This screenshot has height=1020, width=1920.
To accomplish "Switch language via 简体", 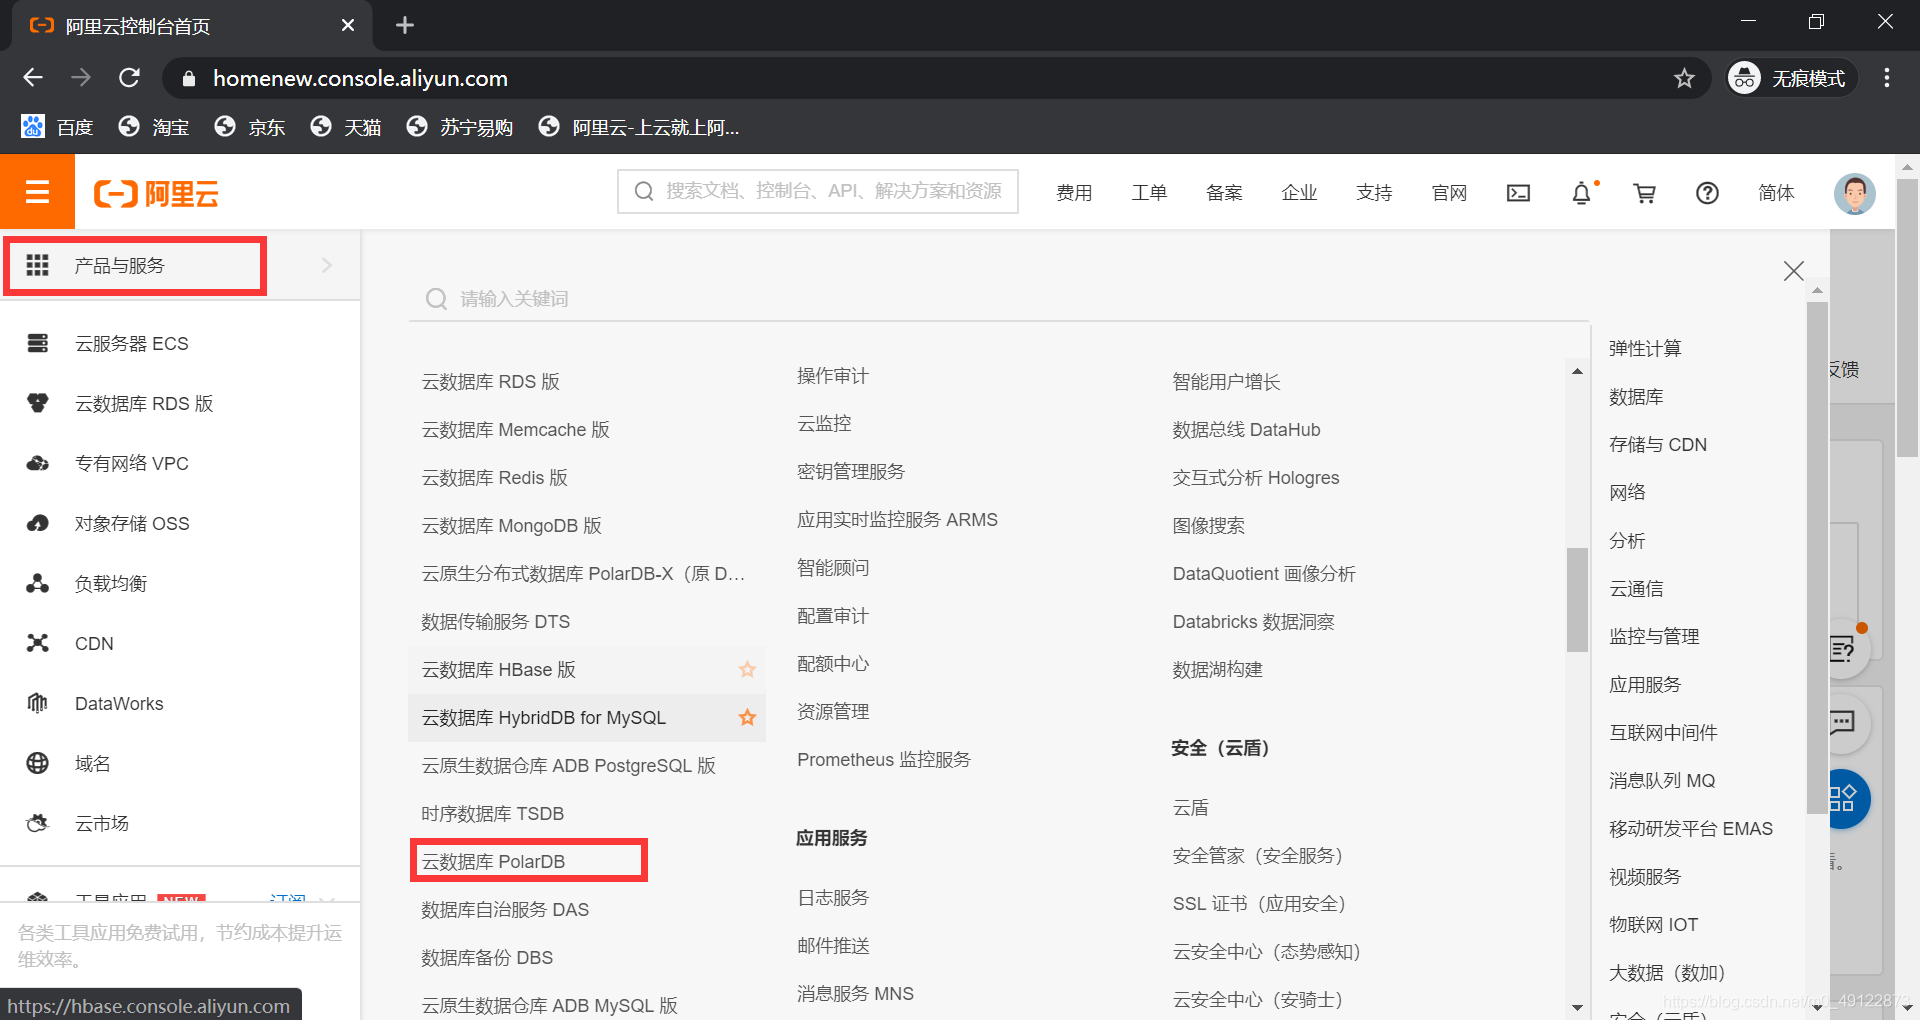I will (1776, 193).
